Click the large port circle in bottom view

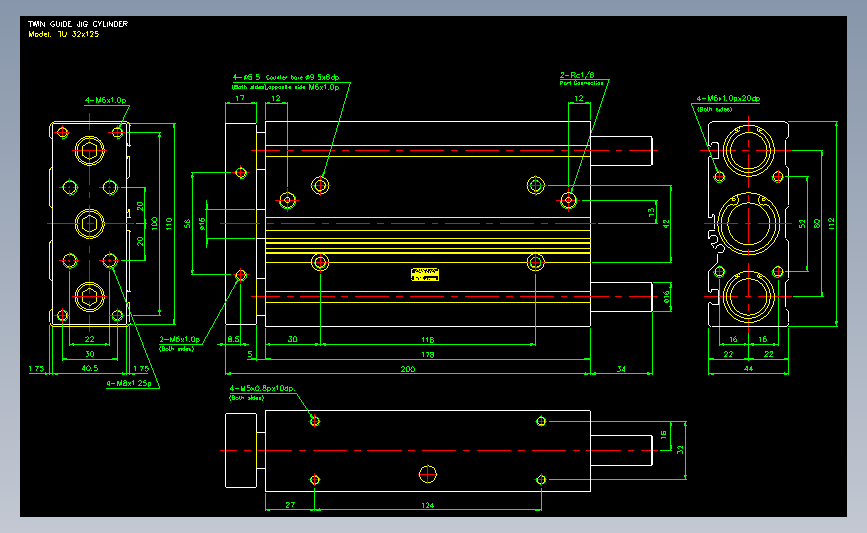click(x=427, y=474)
